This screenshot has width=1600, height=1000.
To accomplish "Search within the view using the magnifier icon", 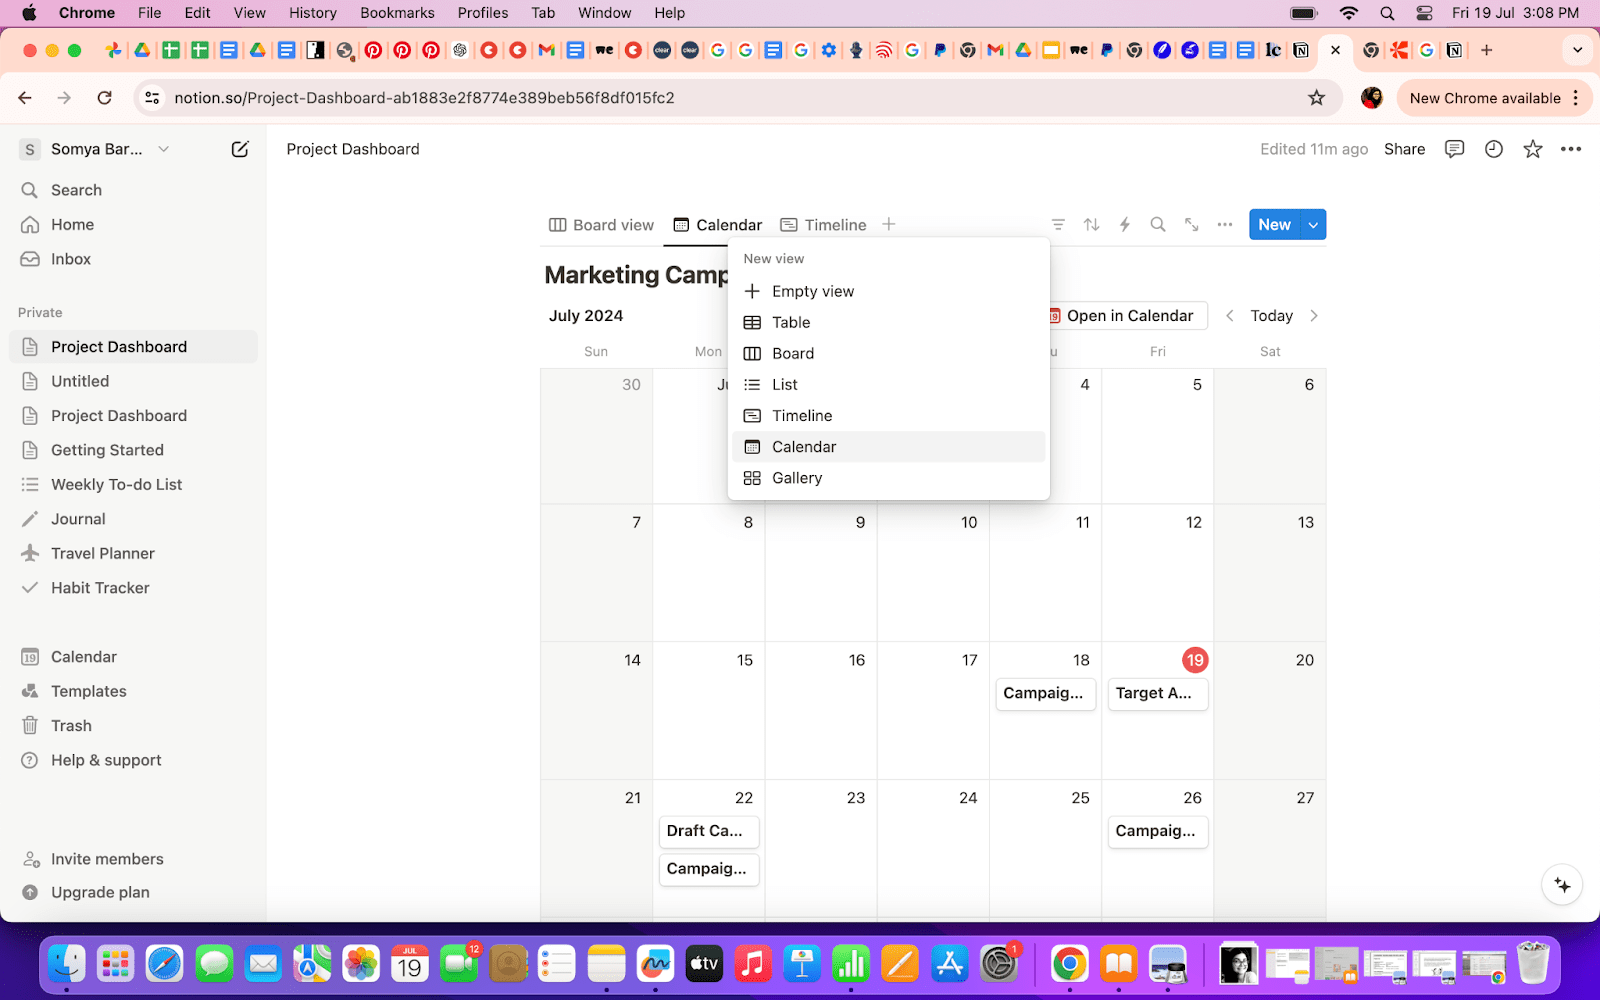I will (1157, 224).
